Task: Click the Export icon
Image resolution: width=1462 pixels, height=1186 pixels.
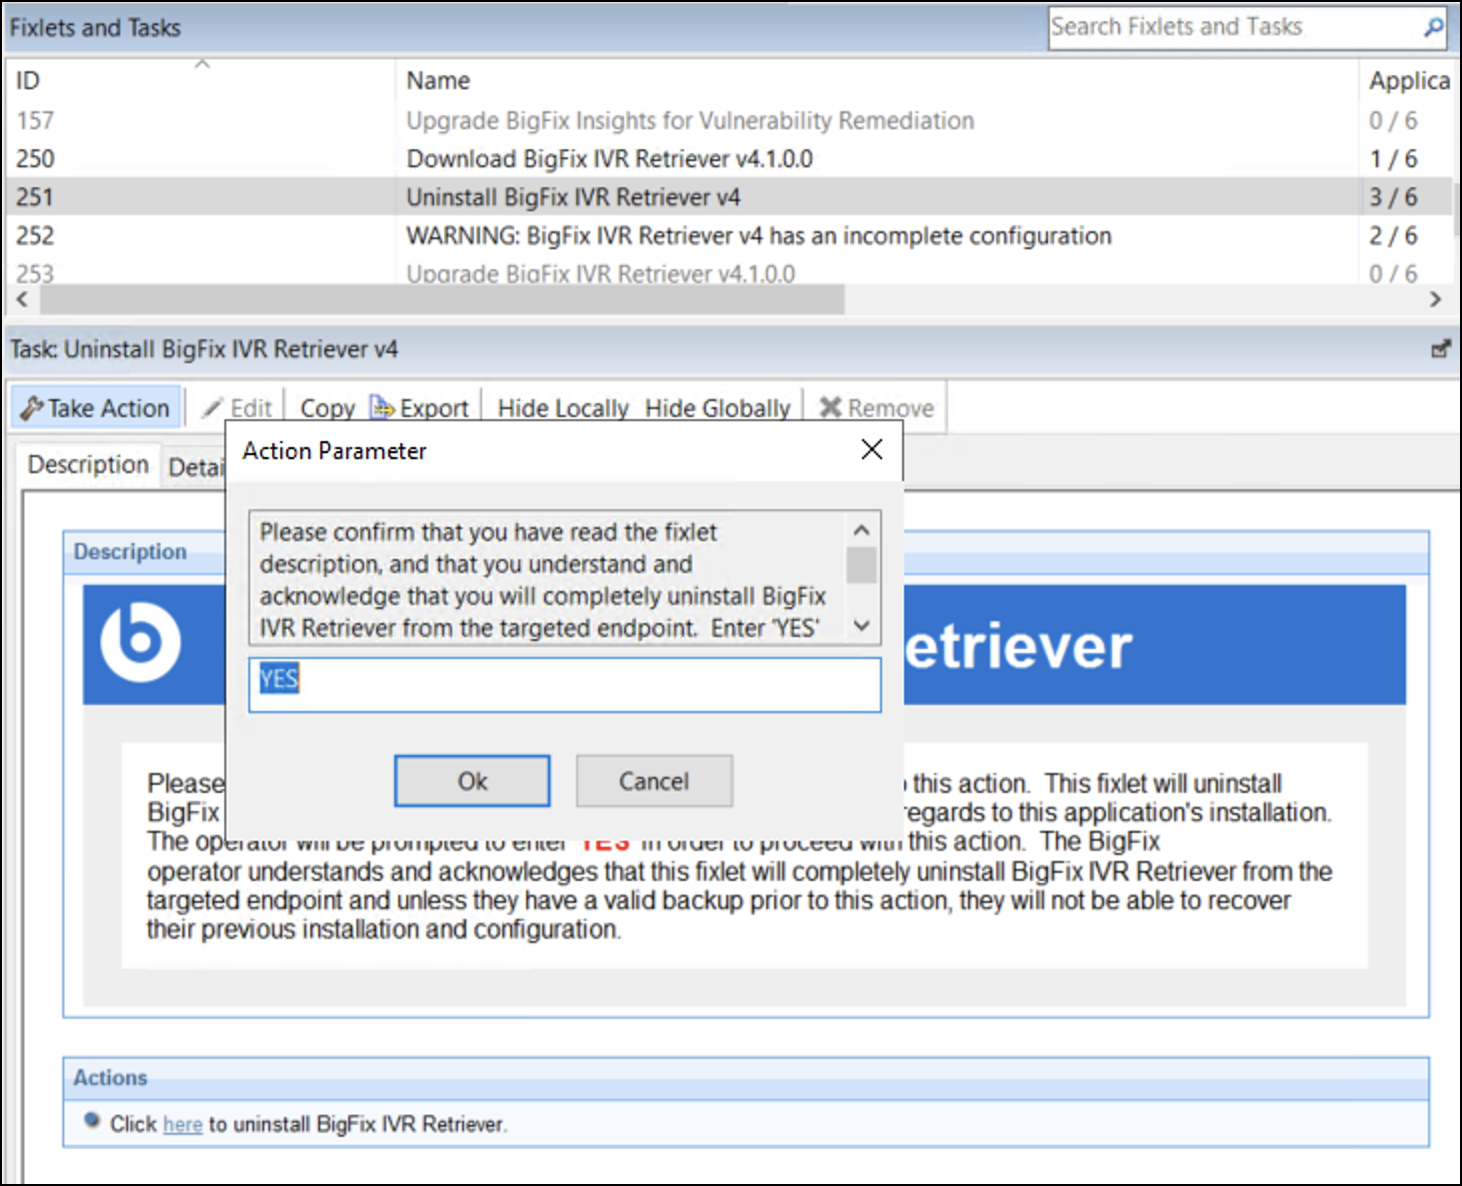Action: point(382,408)
